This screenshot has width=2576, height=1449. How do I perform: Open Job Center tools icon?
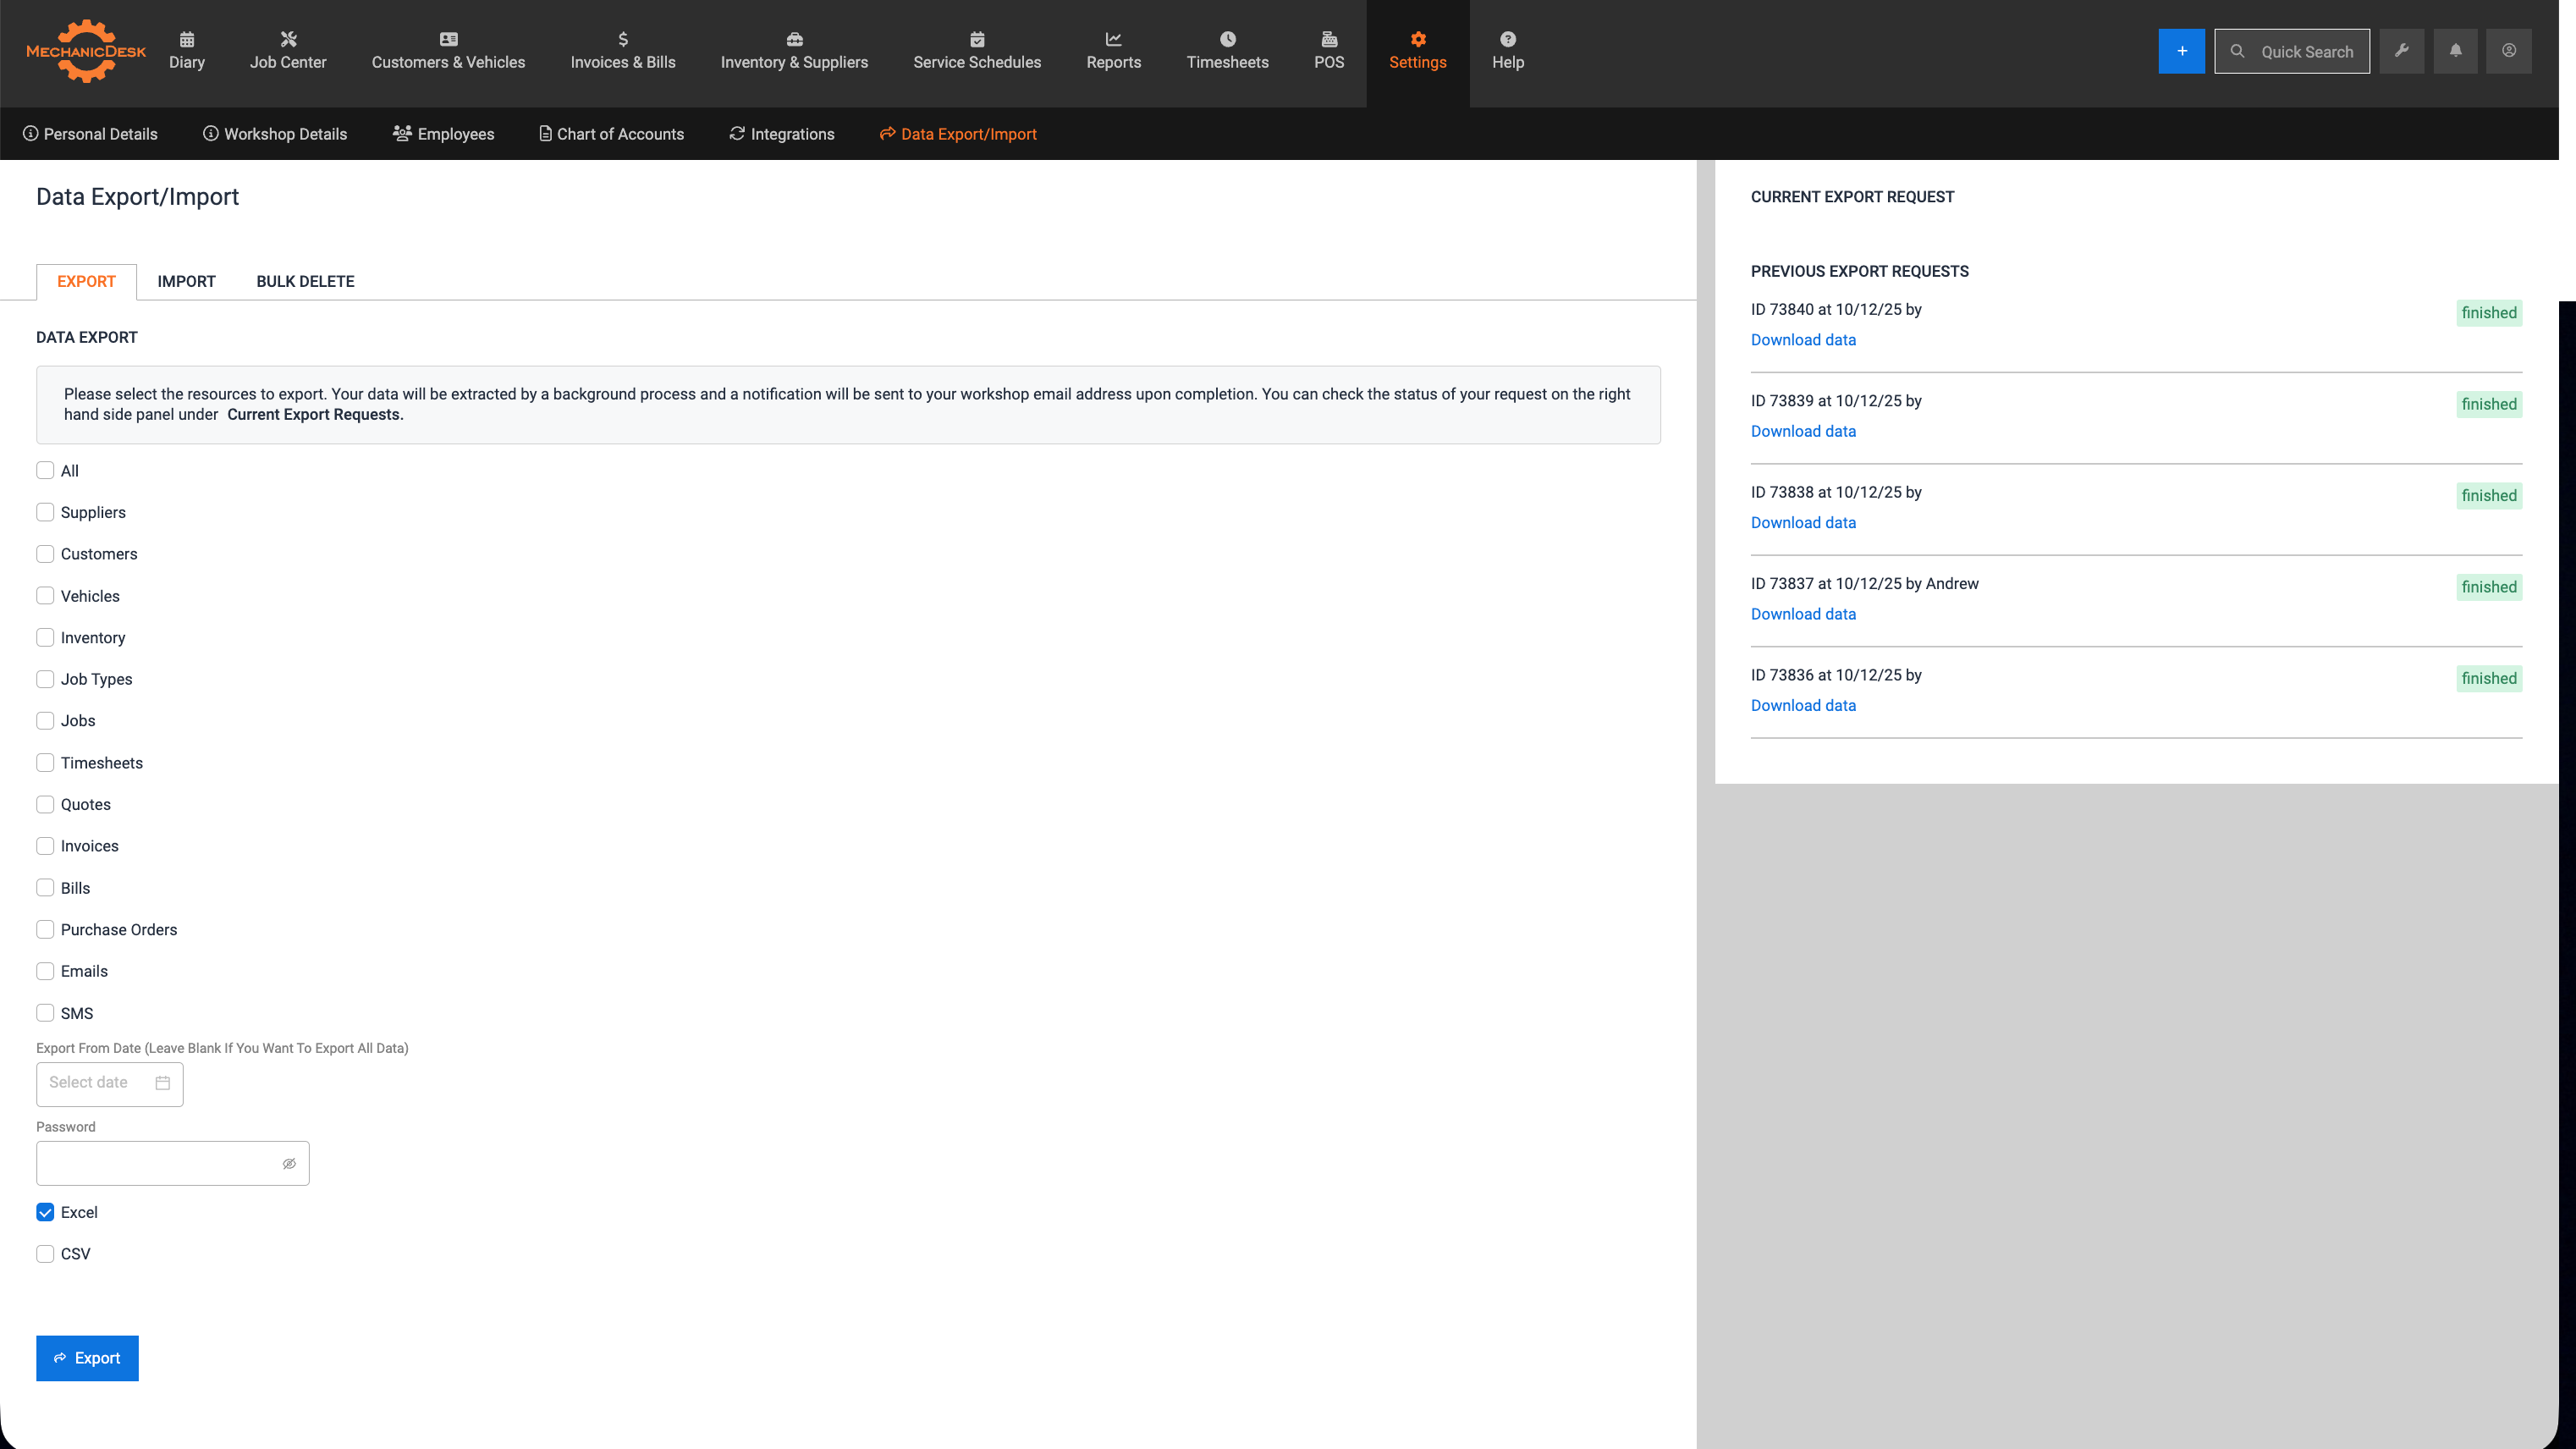click(288, 39)
